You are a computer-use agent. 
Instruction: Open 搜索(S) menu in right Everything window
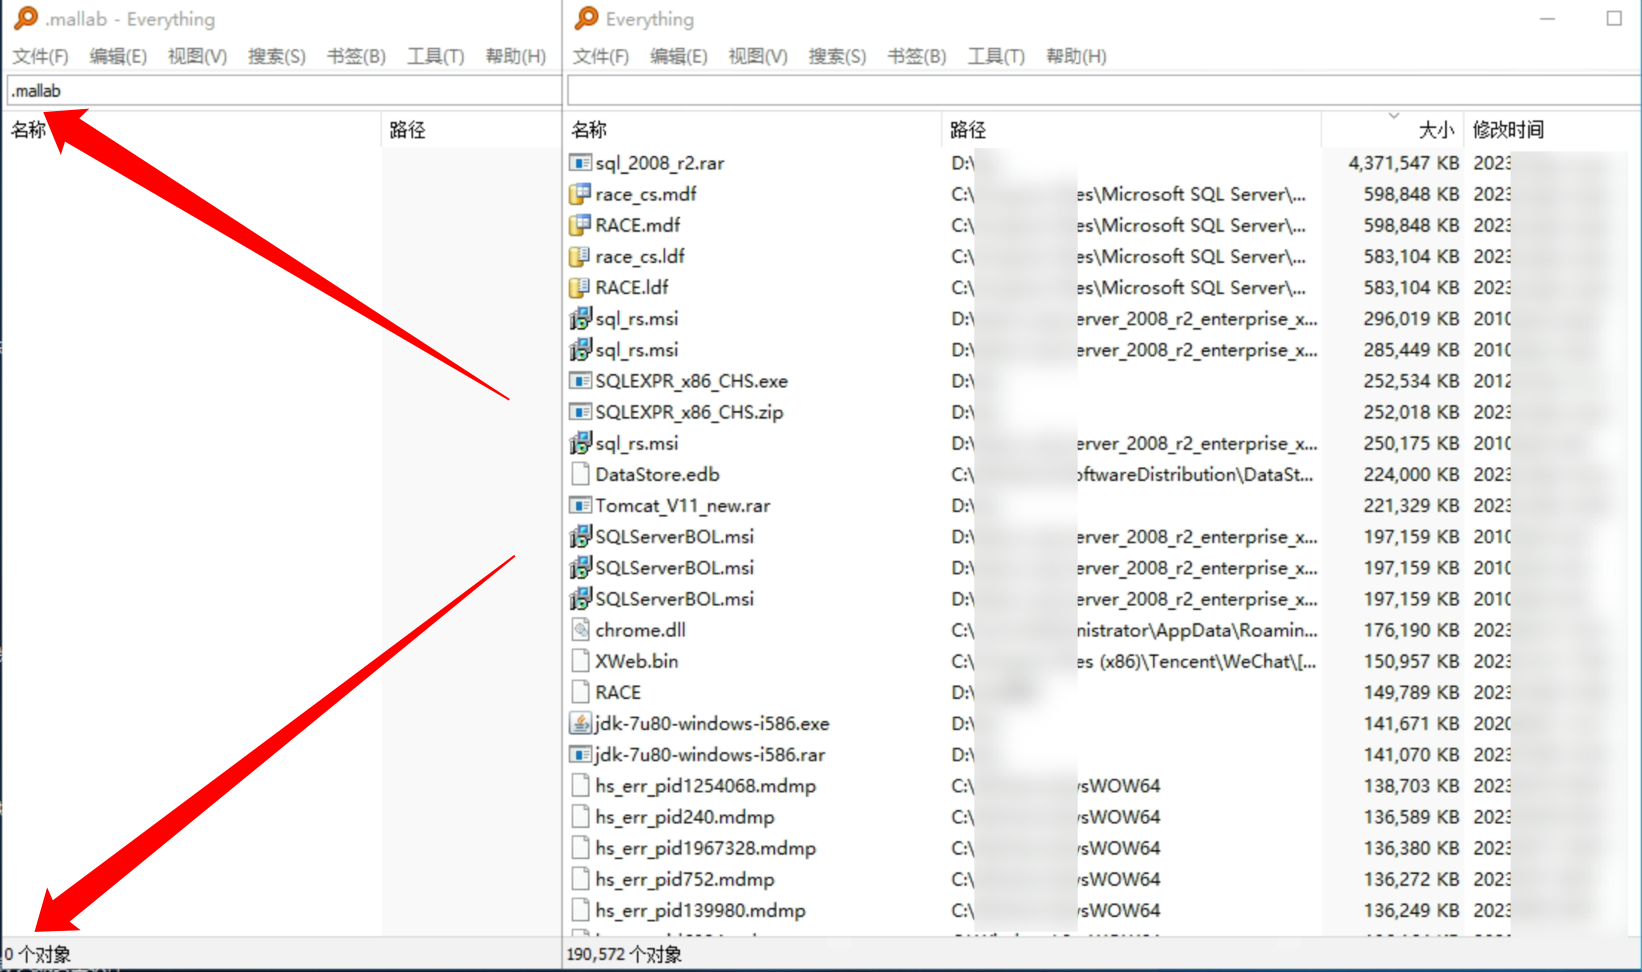click(837, 56)
